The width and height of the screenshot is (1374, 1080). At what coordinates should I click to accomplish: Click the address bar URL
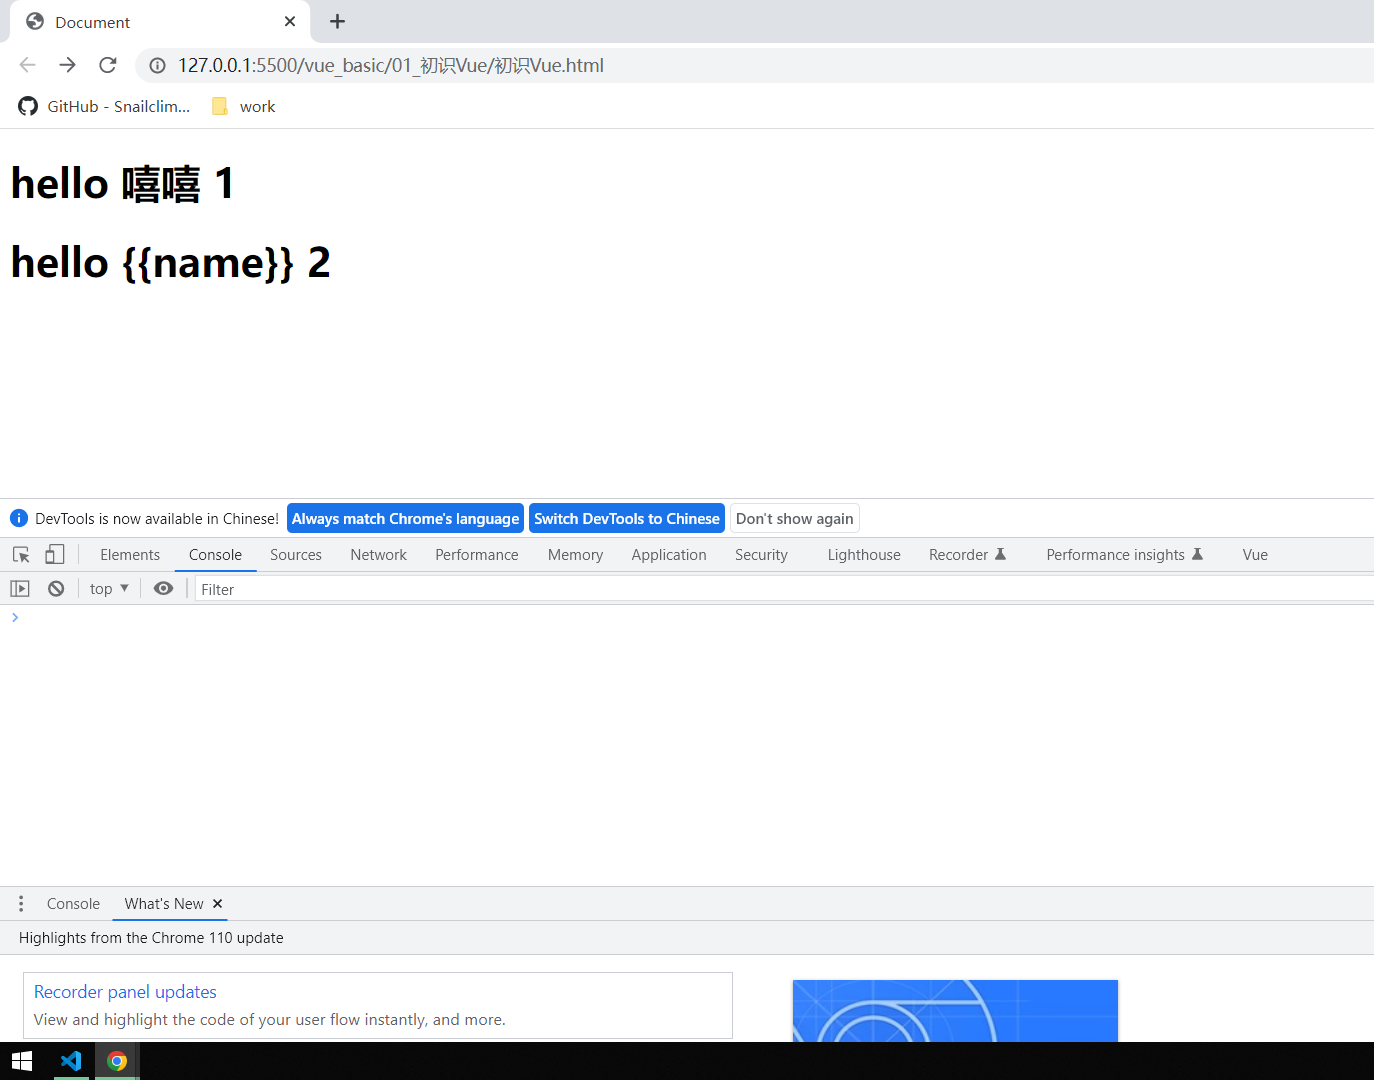pyautogui.click(x=391, y=65)
